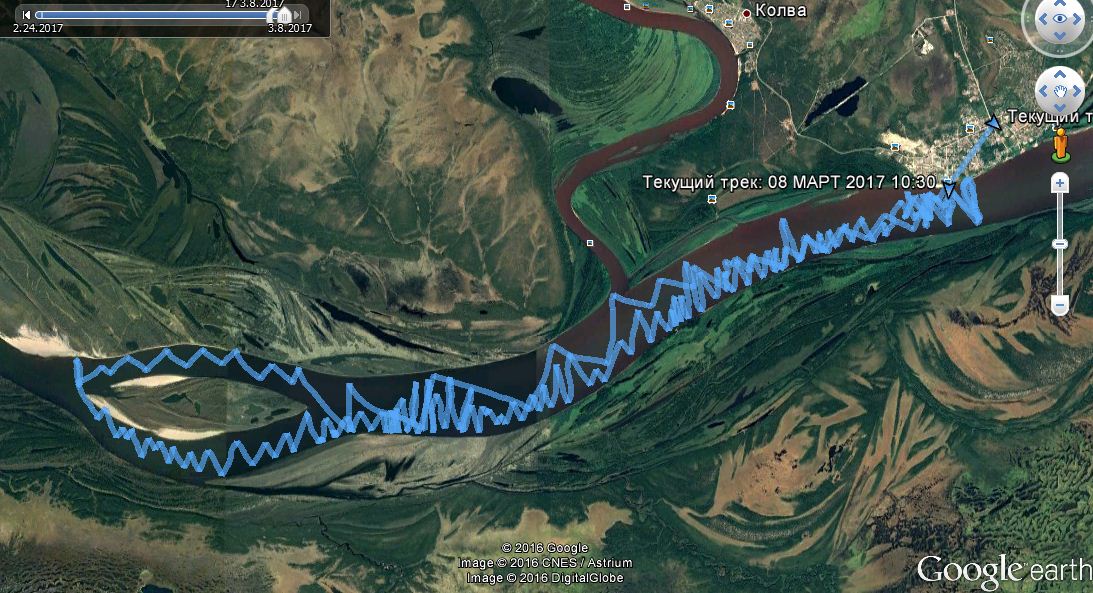Move view right with Move joystick arrow
The height and width of the screenshot is (593, 1093).
[1076, 91]
